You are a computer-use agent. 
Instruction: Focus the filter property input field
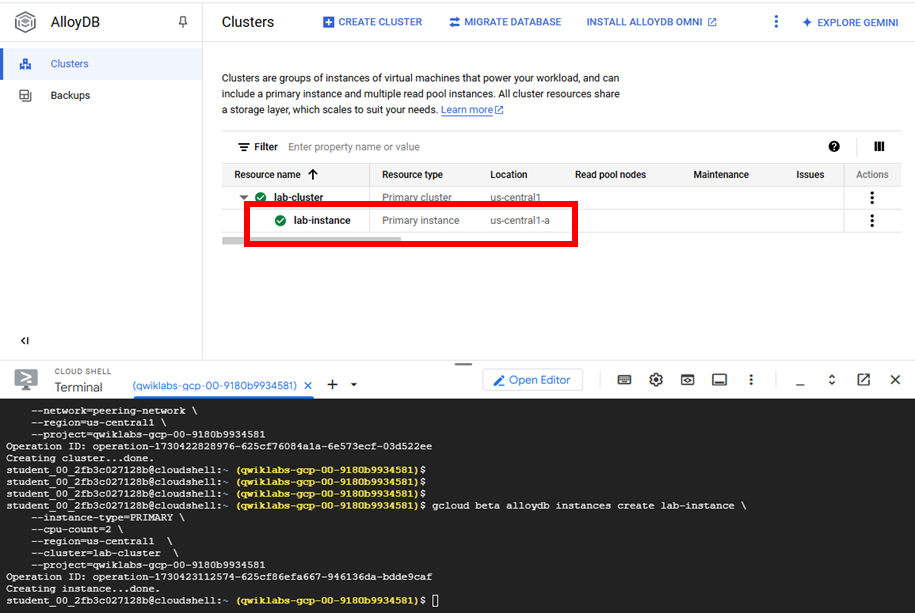click(354, 147)
